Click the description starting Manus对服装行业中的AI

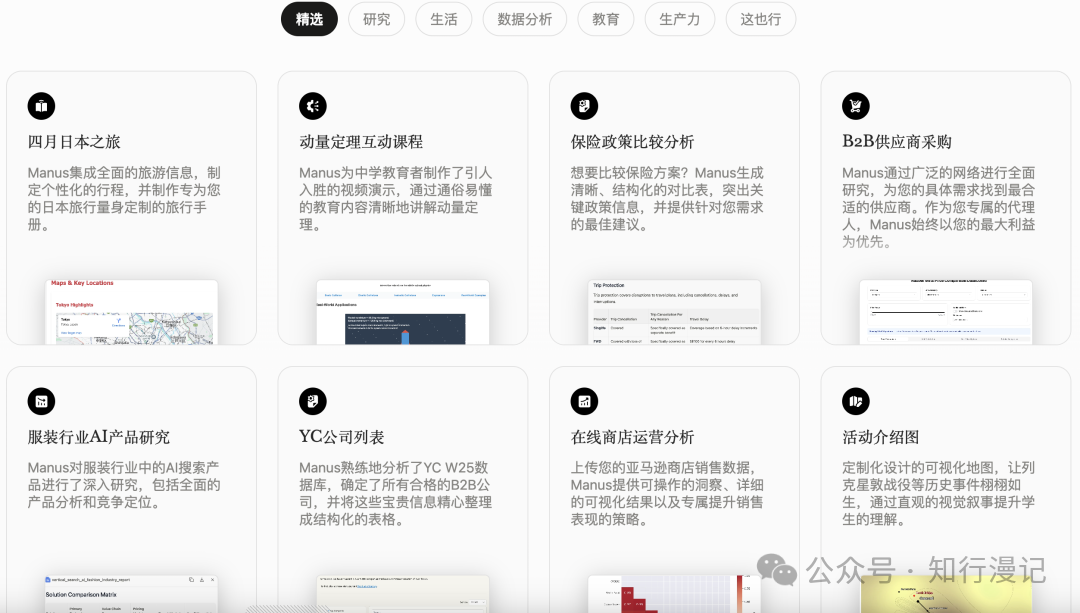125,485
